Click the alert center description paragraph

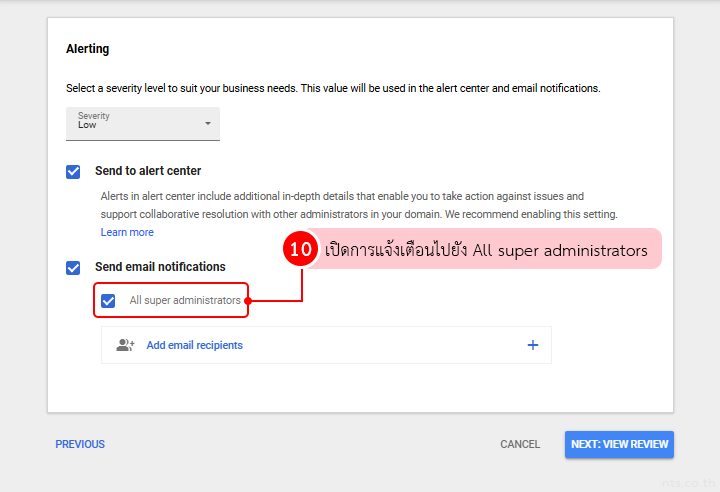[x=350, y=205]
